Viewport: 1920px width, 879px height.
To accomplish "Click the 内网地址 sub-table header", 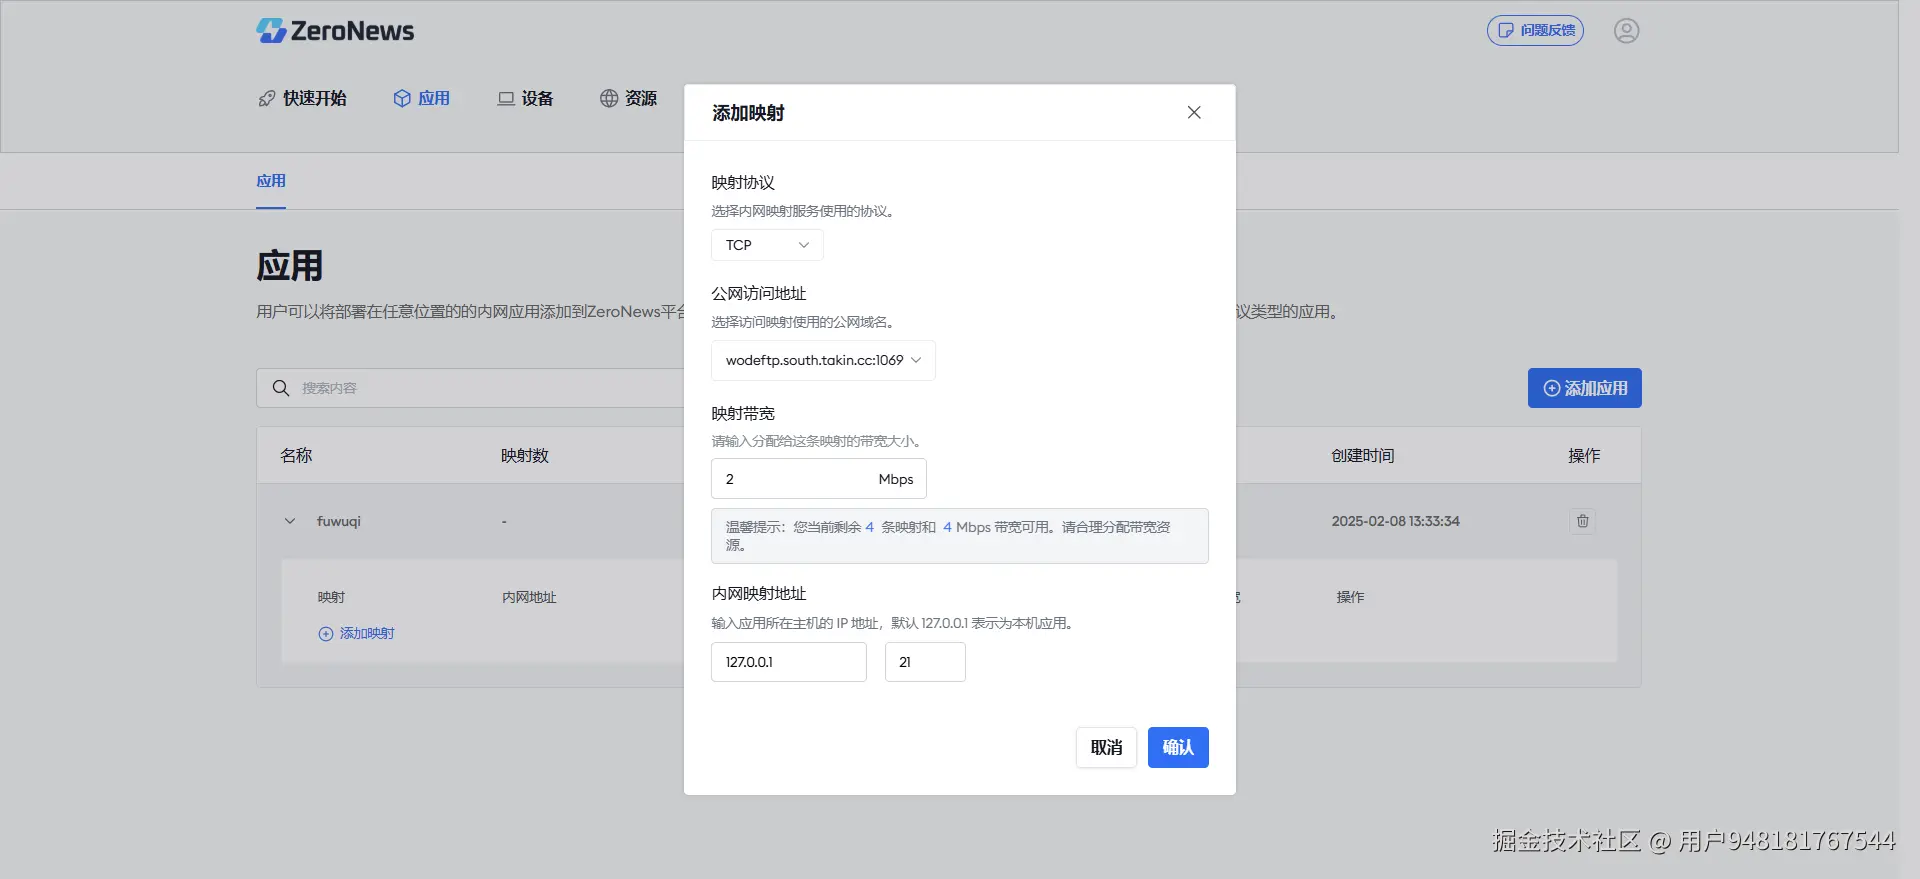I will [529, 597].
